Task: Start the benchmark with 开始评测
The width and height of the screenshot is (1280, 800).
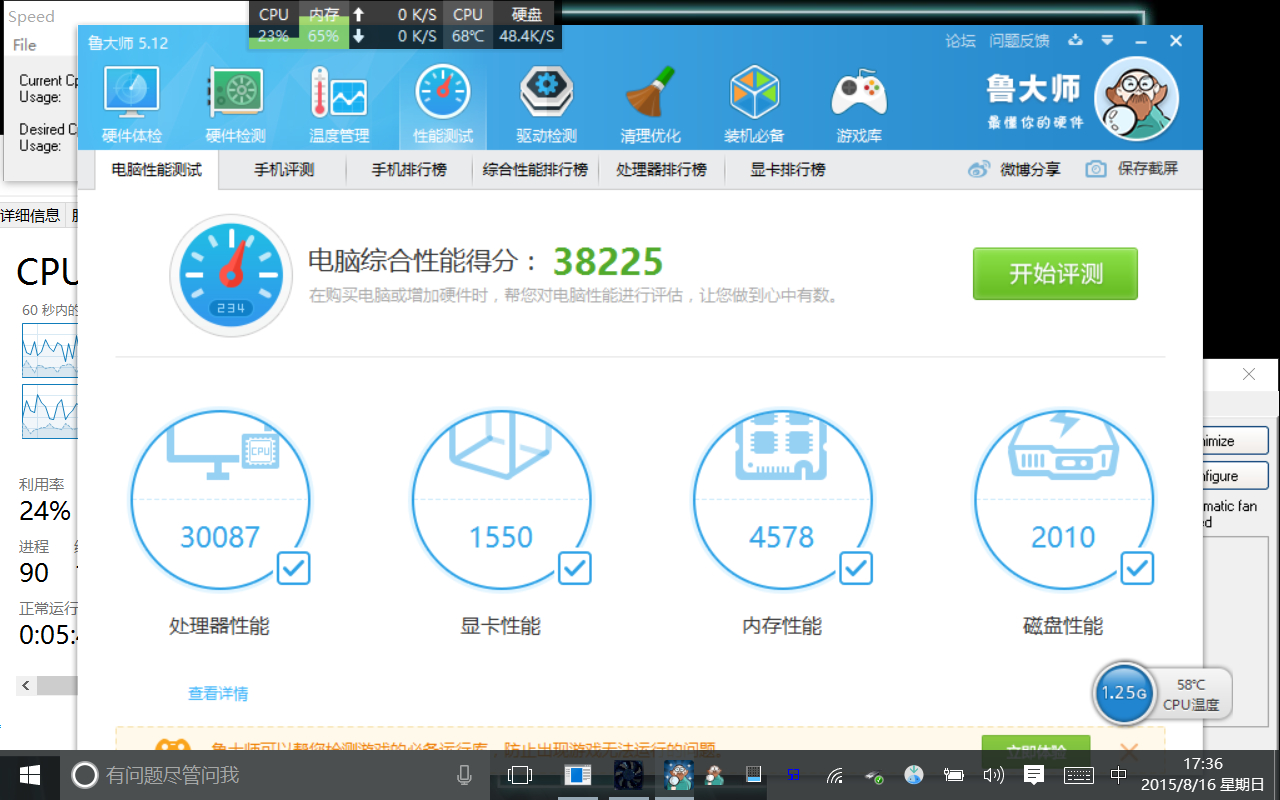Action: tap(1055, 273)
